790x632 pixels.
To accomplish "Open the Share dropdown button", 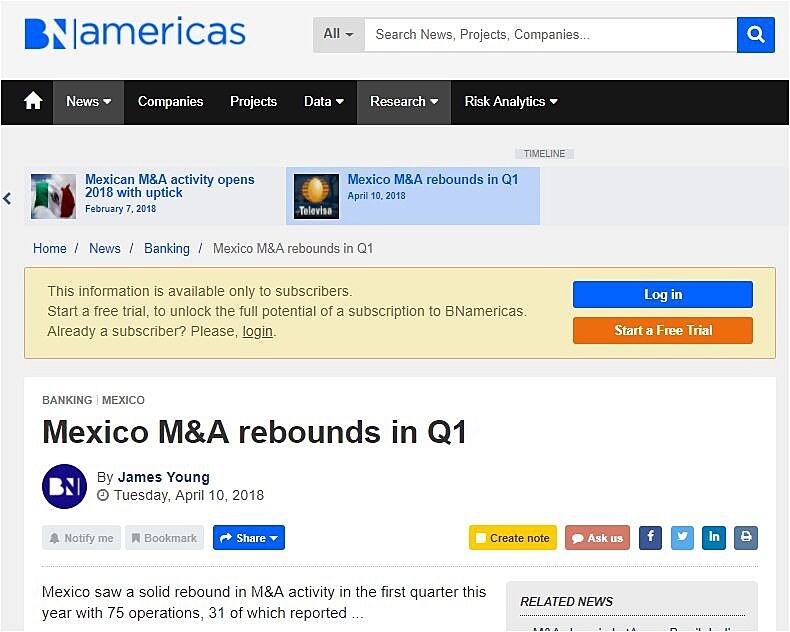I will pyautogui.click(x=249, y=538).
